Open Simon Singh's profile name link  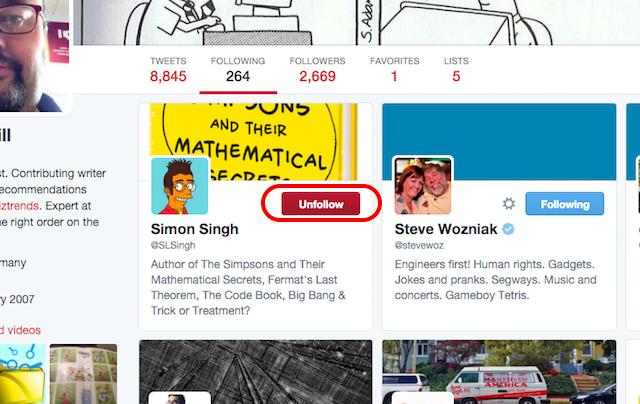tap(194, 229)
